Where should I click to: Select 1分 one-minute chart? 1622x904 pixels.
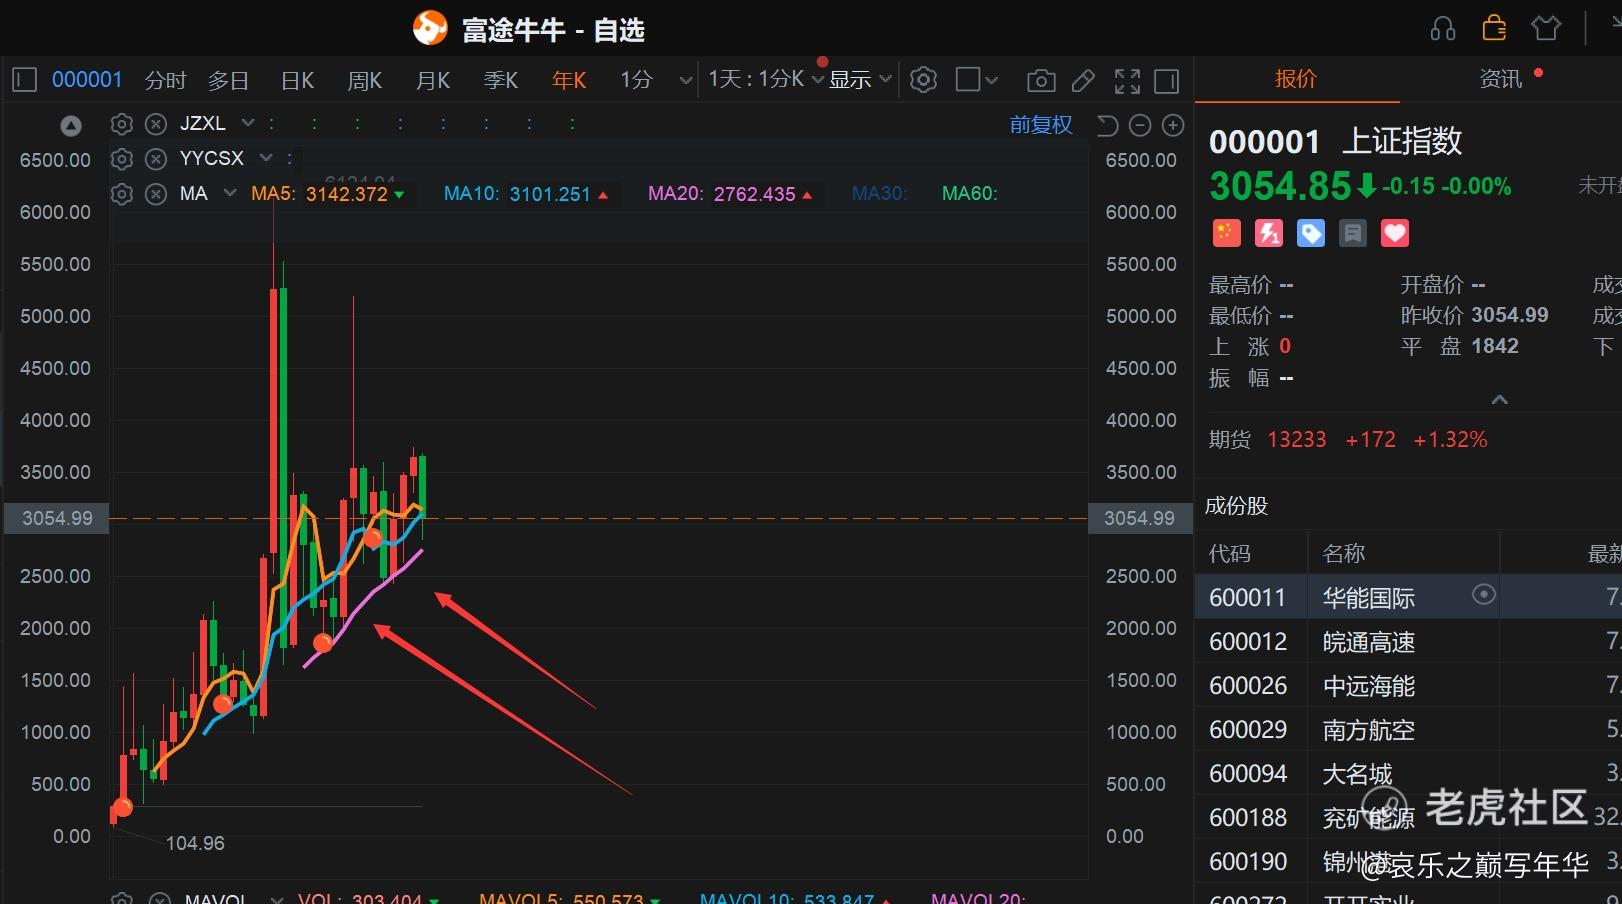[x=636, y=80]
